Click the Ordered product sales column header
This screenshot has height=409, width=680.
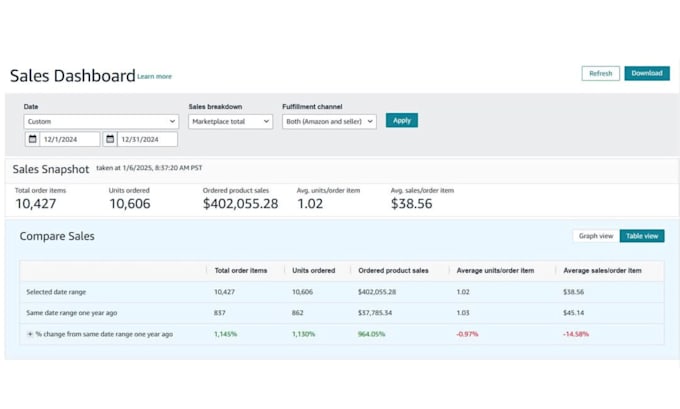[393, 270]
